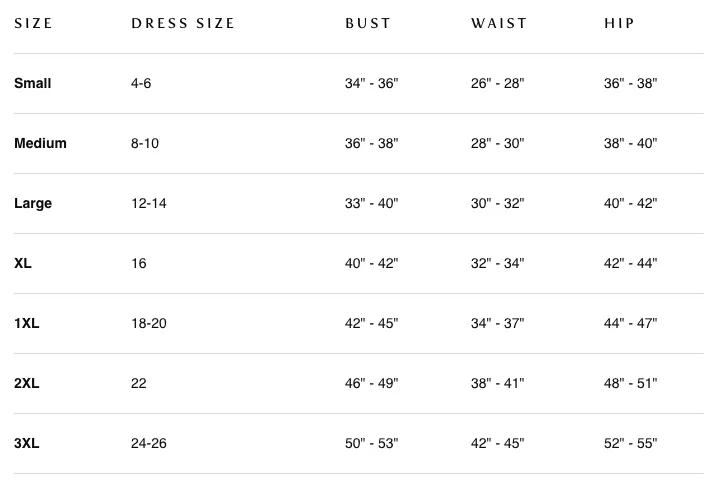Select the Medium size row label

click(40, 143)
